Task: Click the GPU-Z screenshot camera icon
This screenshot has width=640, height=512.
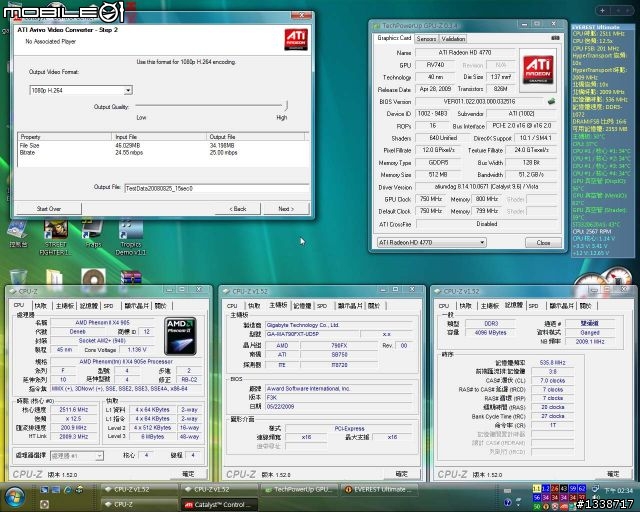Action: [555, 38]
